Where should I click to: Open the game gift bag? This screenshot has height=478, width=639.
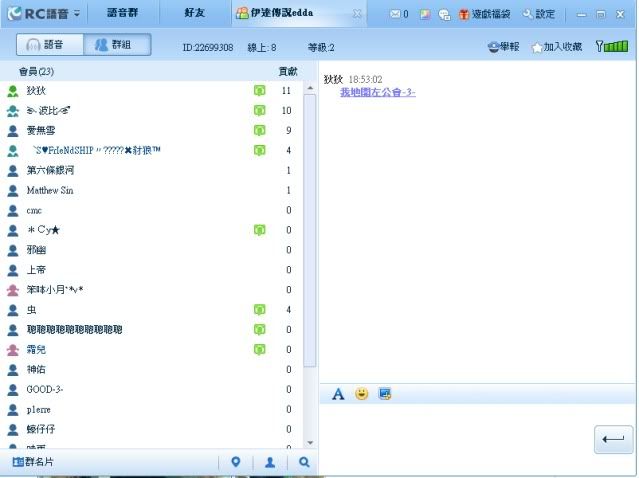[484, 15]
